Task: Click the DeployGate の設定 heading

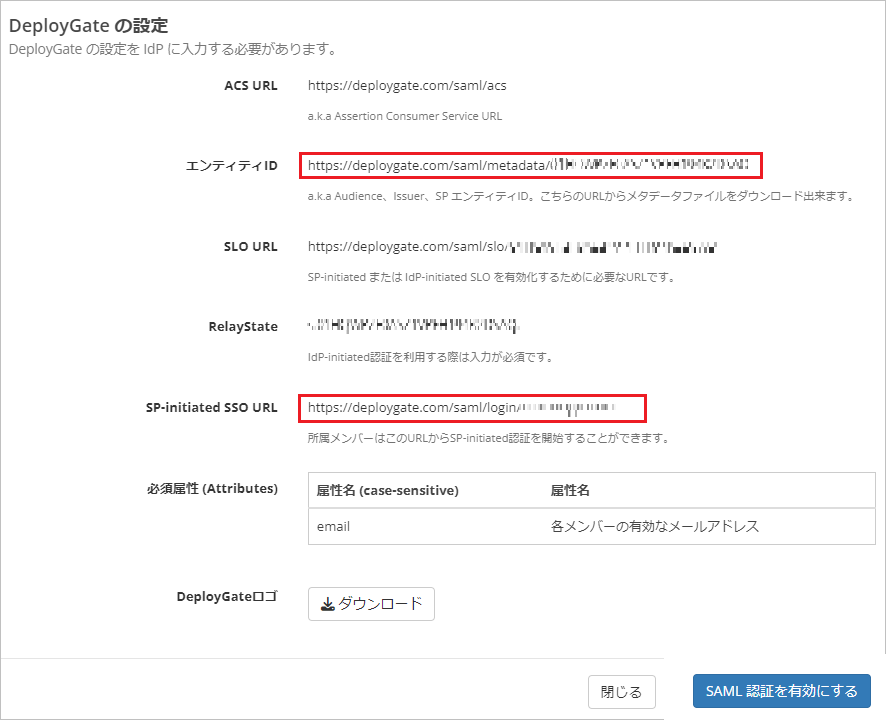Action: click(89, 25)
